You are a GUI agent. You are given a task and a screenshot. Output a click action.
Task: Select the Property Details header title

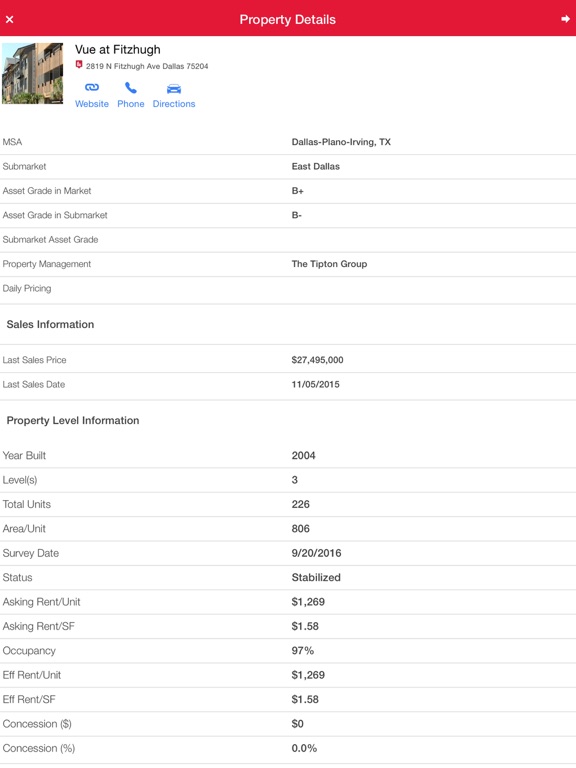click(288, 20)
